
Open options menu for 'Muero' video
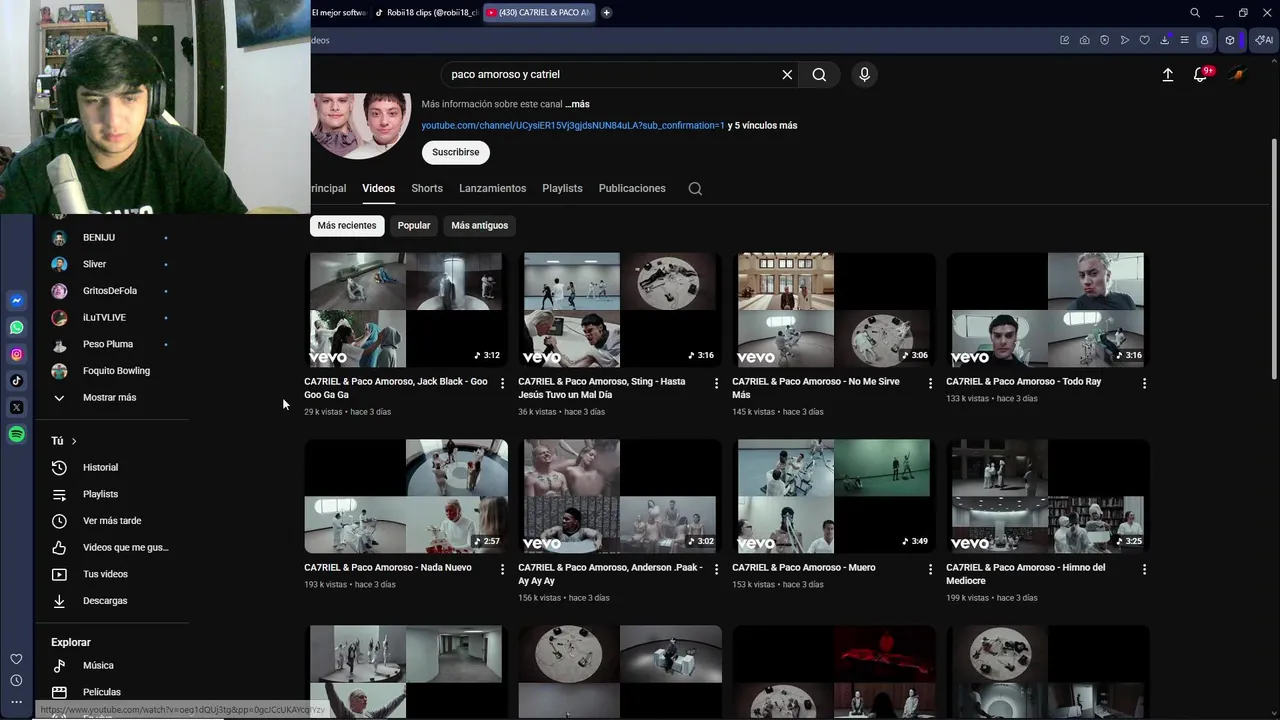(x=930, y=569)
